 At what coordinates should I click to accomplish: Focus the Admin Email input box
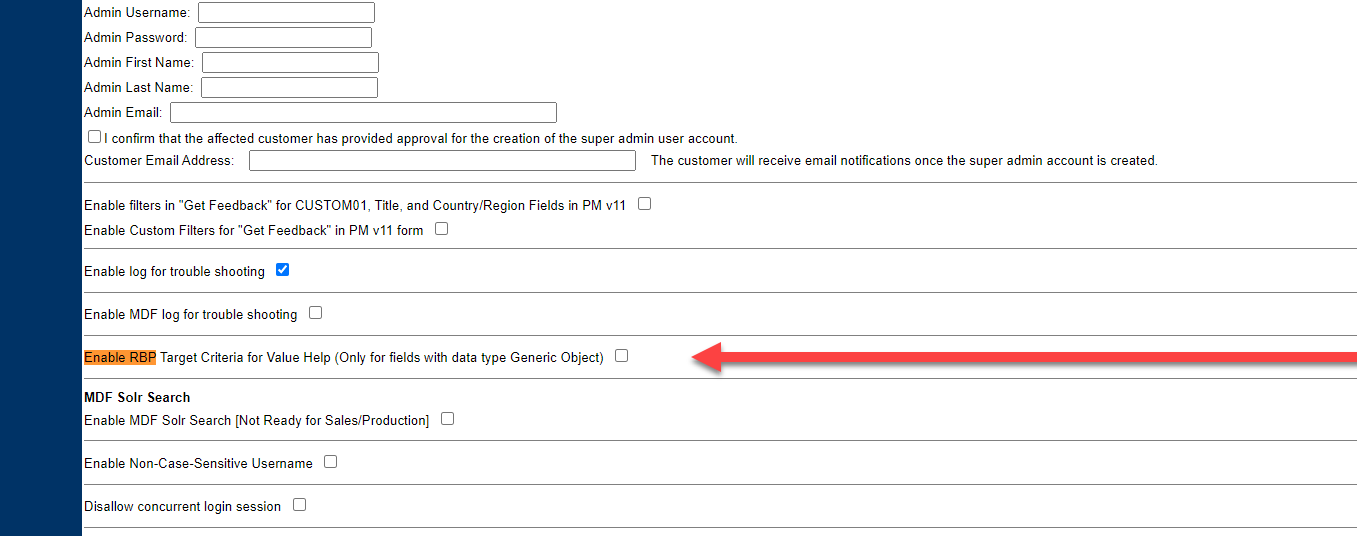pyautogui.click(x=363, y=112)
